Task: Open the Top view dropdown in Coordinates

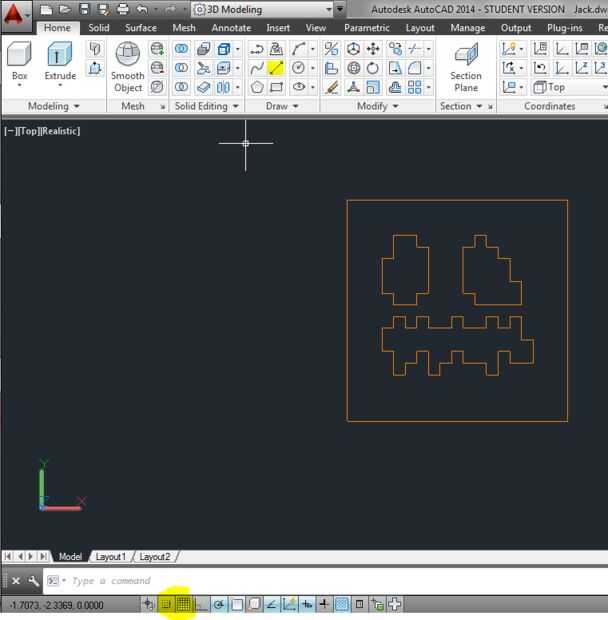Action: [x=569, y=87]
